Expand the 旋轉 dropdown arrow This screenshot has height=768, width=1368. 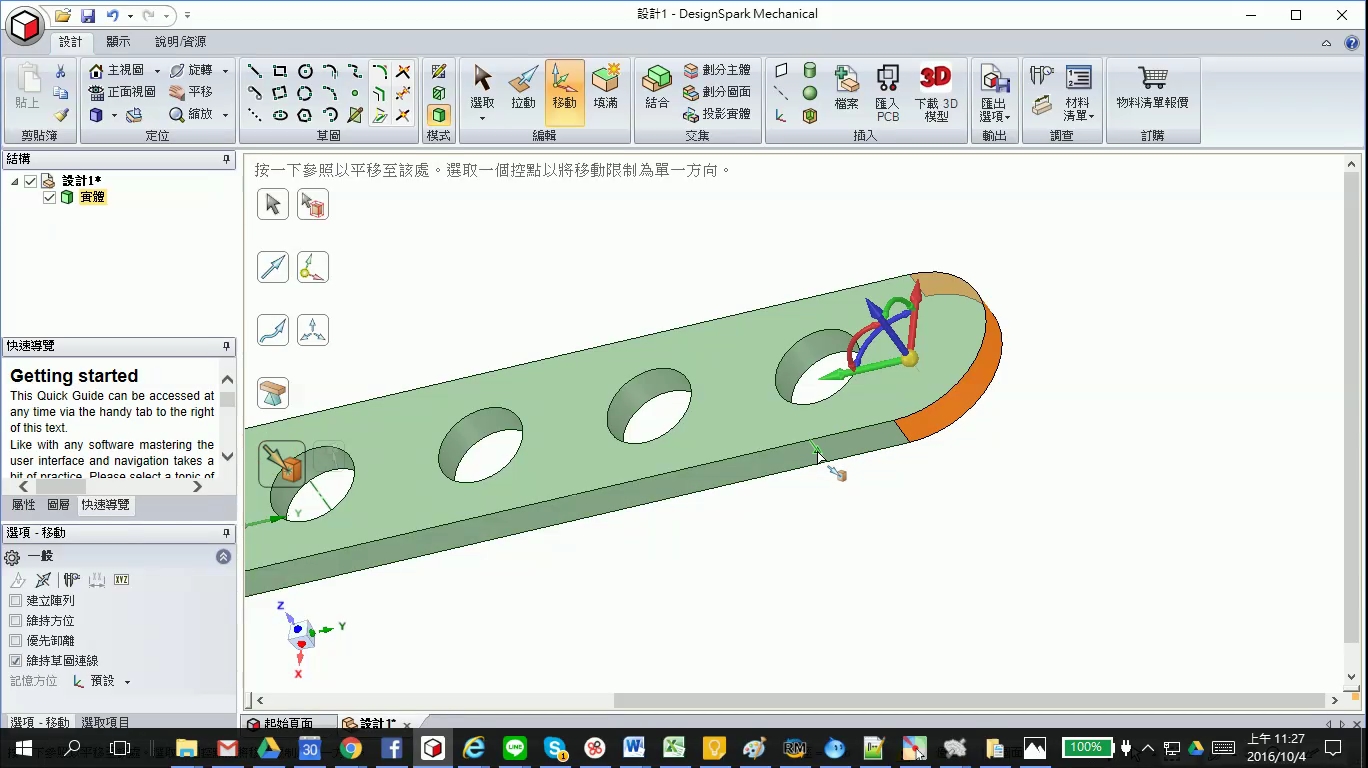point(225,71)
